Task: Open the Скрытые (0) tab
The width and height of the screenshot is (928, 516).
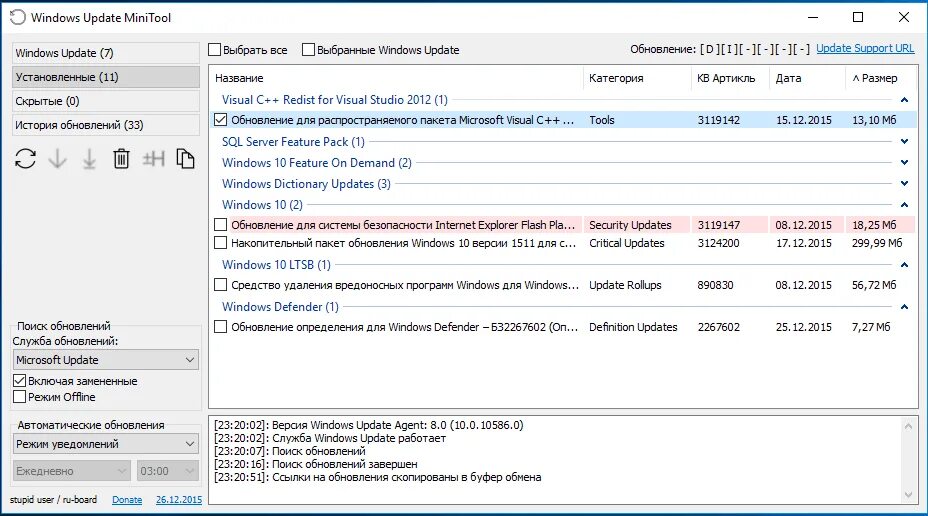Action: (x=105, y=101)
